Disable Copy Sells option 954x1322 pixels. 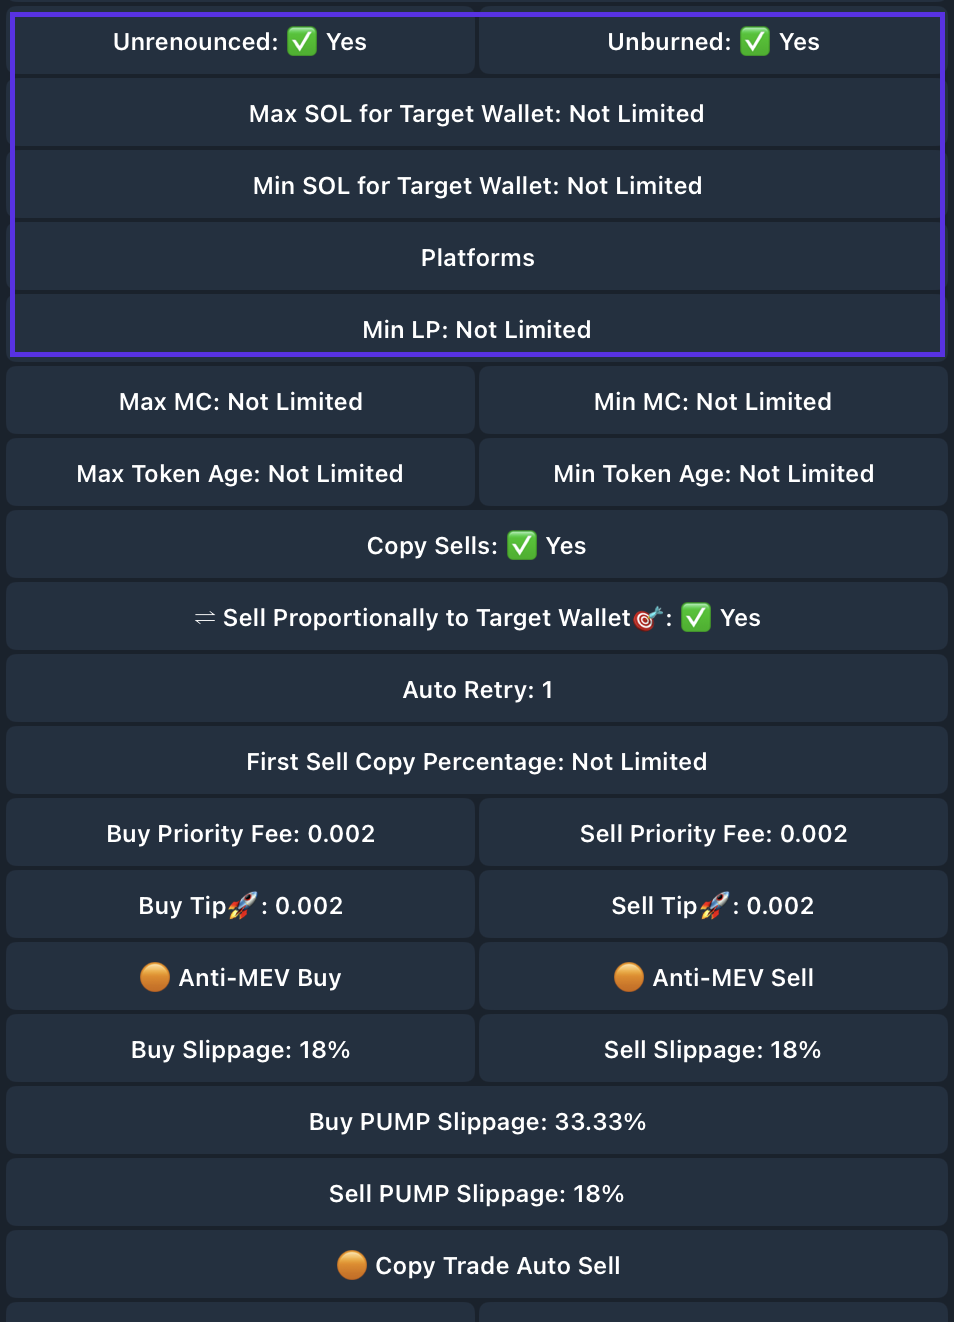click(x=477, y=546)
